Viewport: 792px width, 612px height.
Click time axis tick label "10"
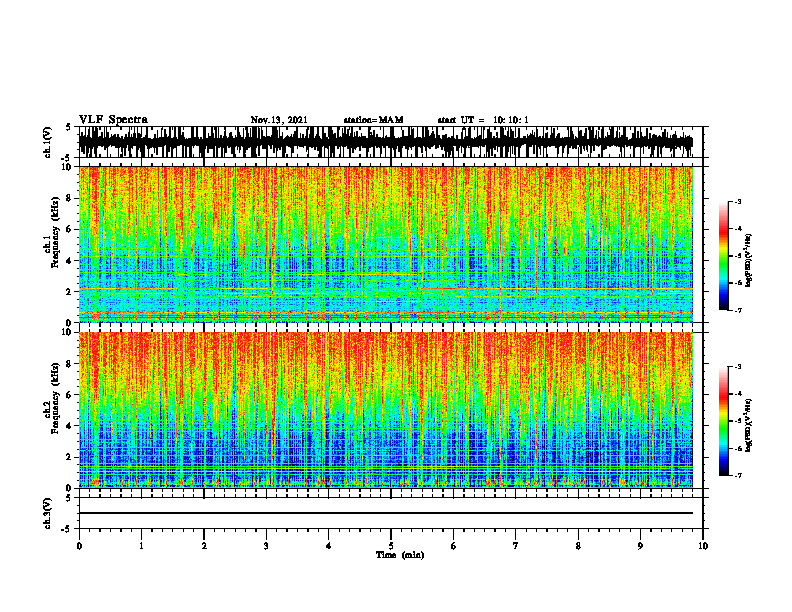coord(703,546)
